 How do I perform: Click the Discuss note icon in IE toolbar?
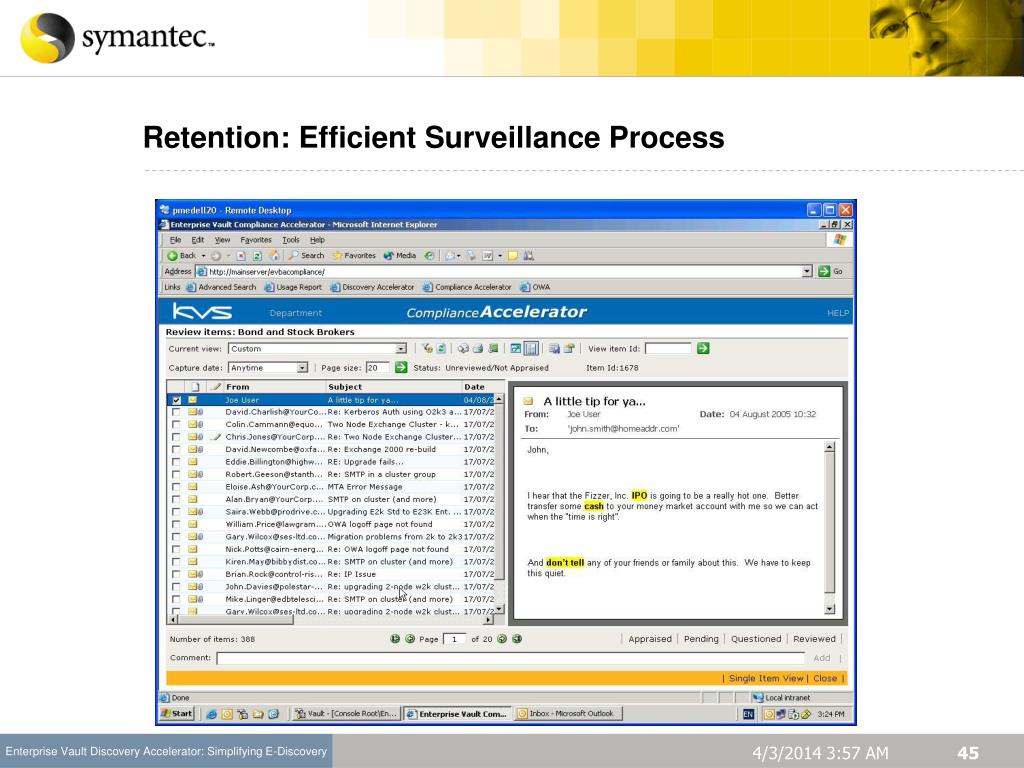(x=513, y=256)
